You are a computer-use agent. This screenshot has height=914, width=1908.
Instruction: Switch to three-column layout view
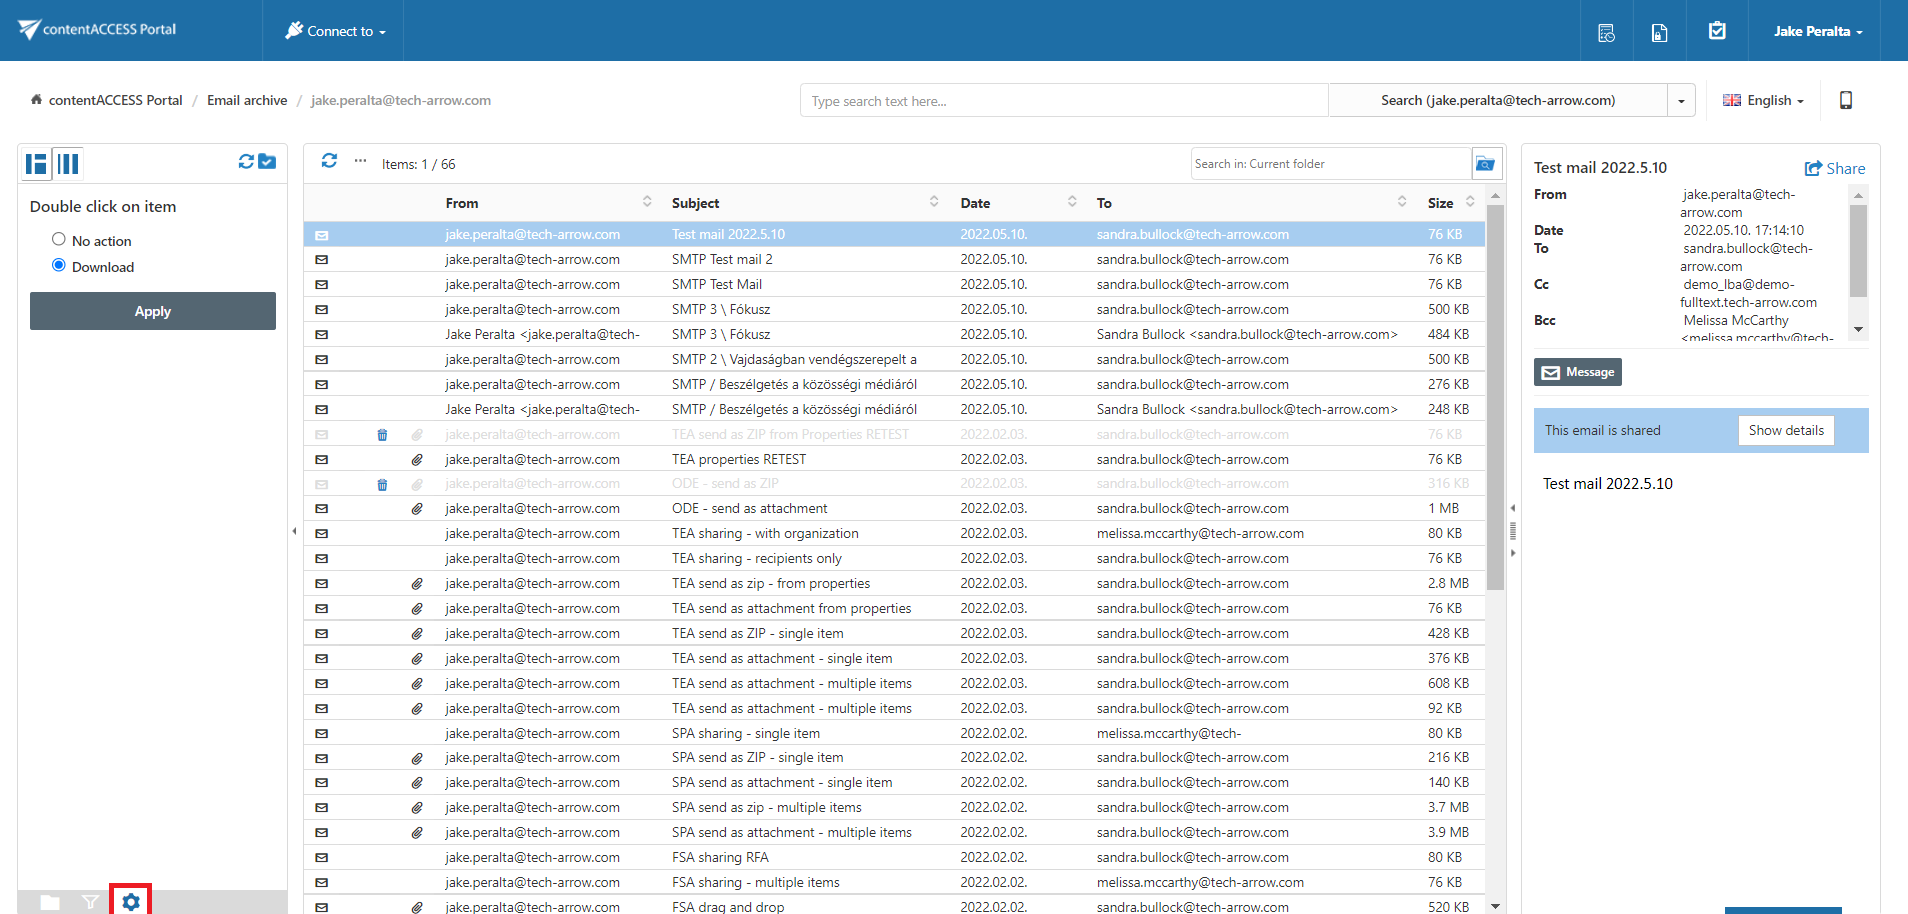(68, 163)
